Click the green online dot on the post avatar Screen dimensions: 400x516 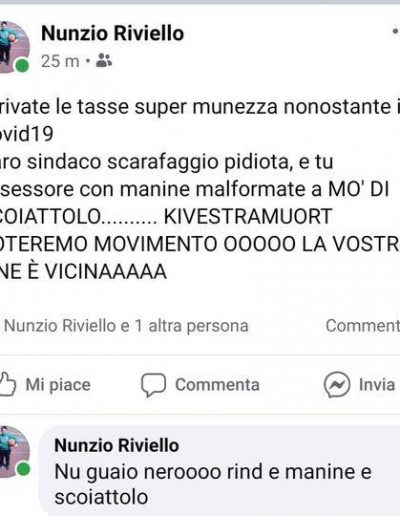[22, 65]
